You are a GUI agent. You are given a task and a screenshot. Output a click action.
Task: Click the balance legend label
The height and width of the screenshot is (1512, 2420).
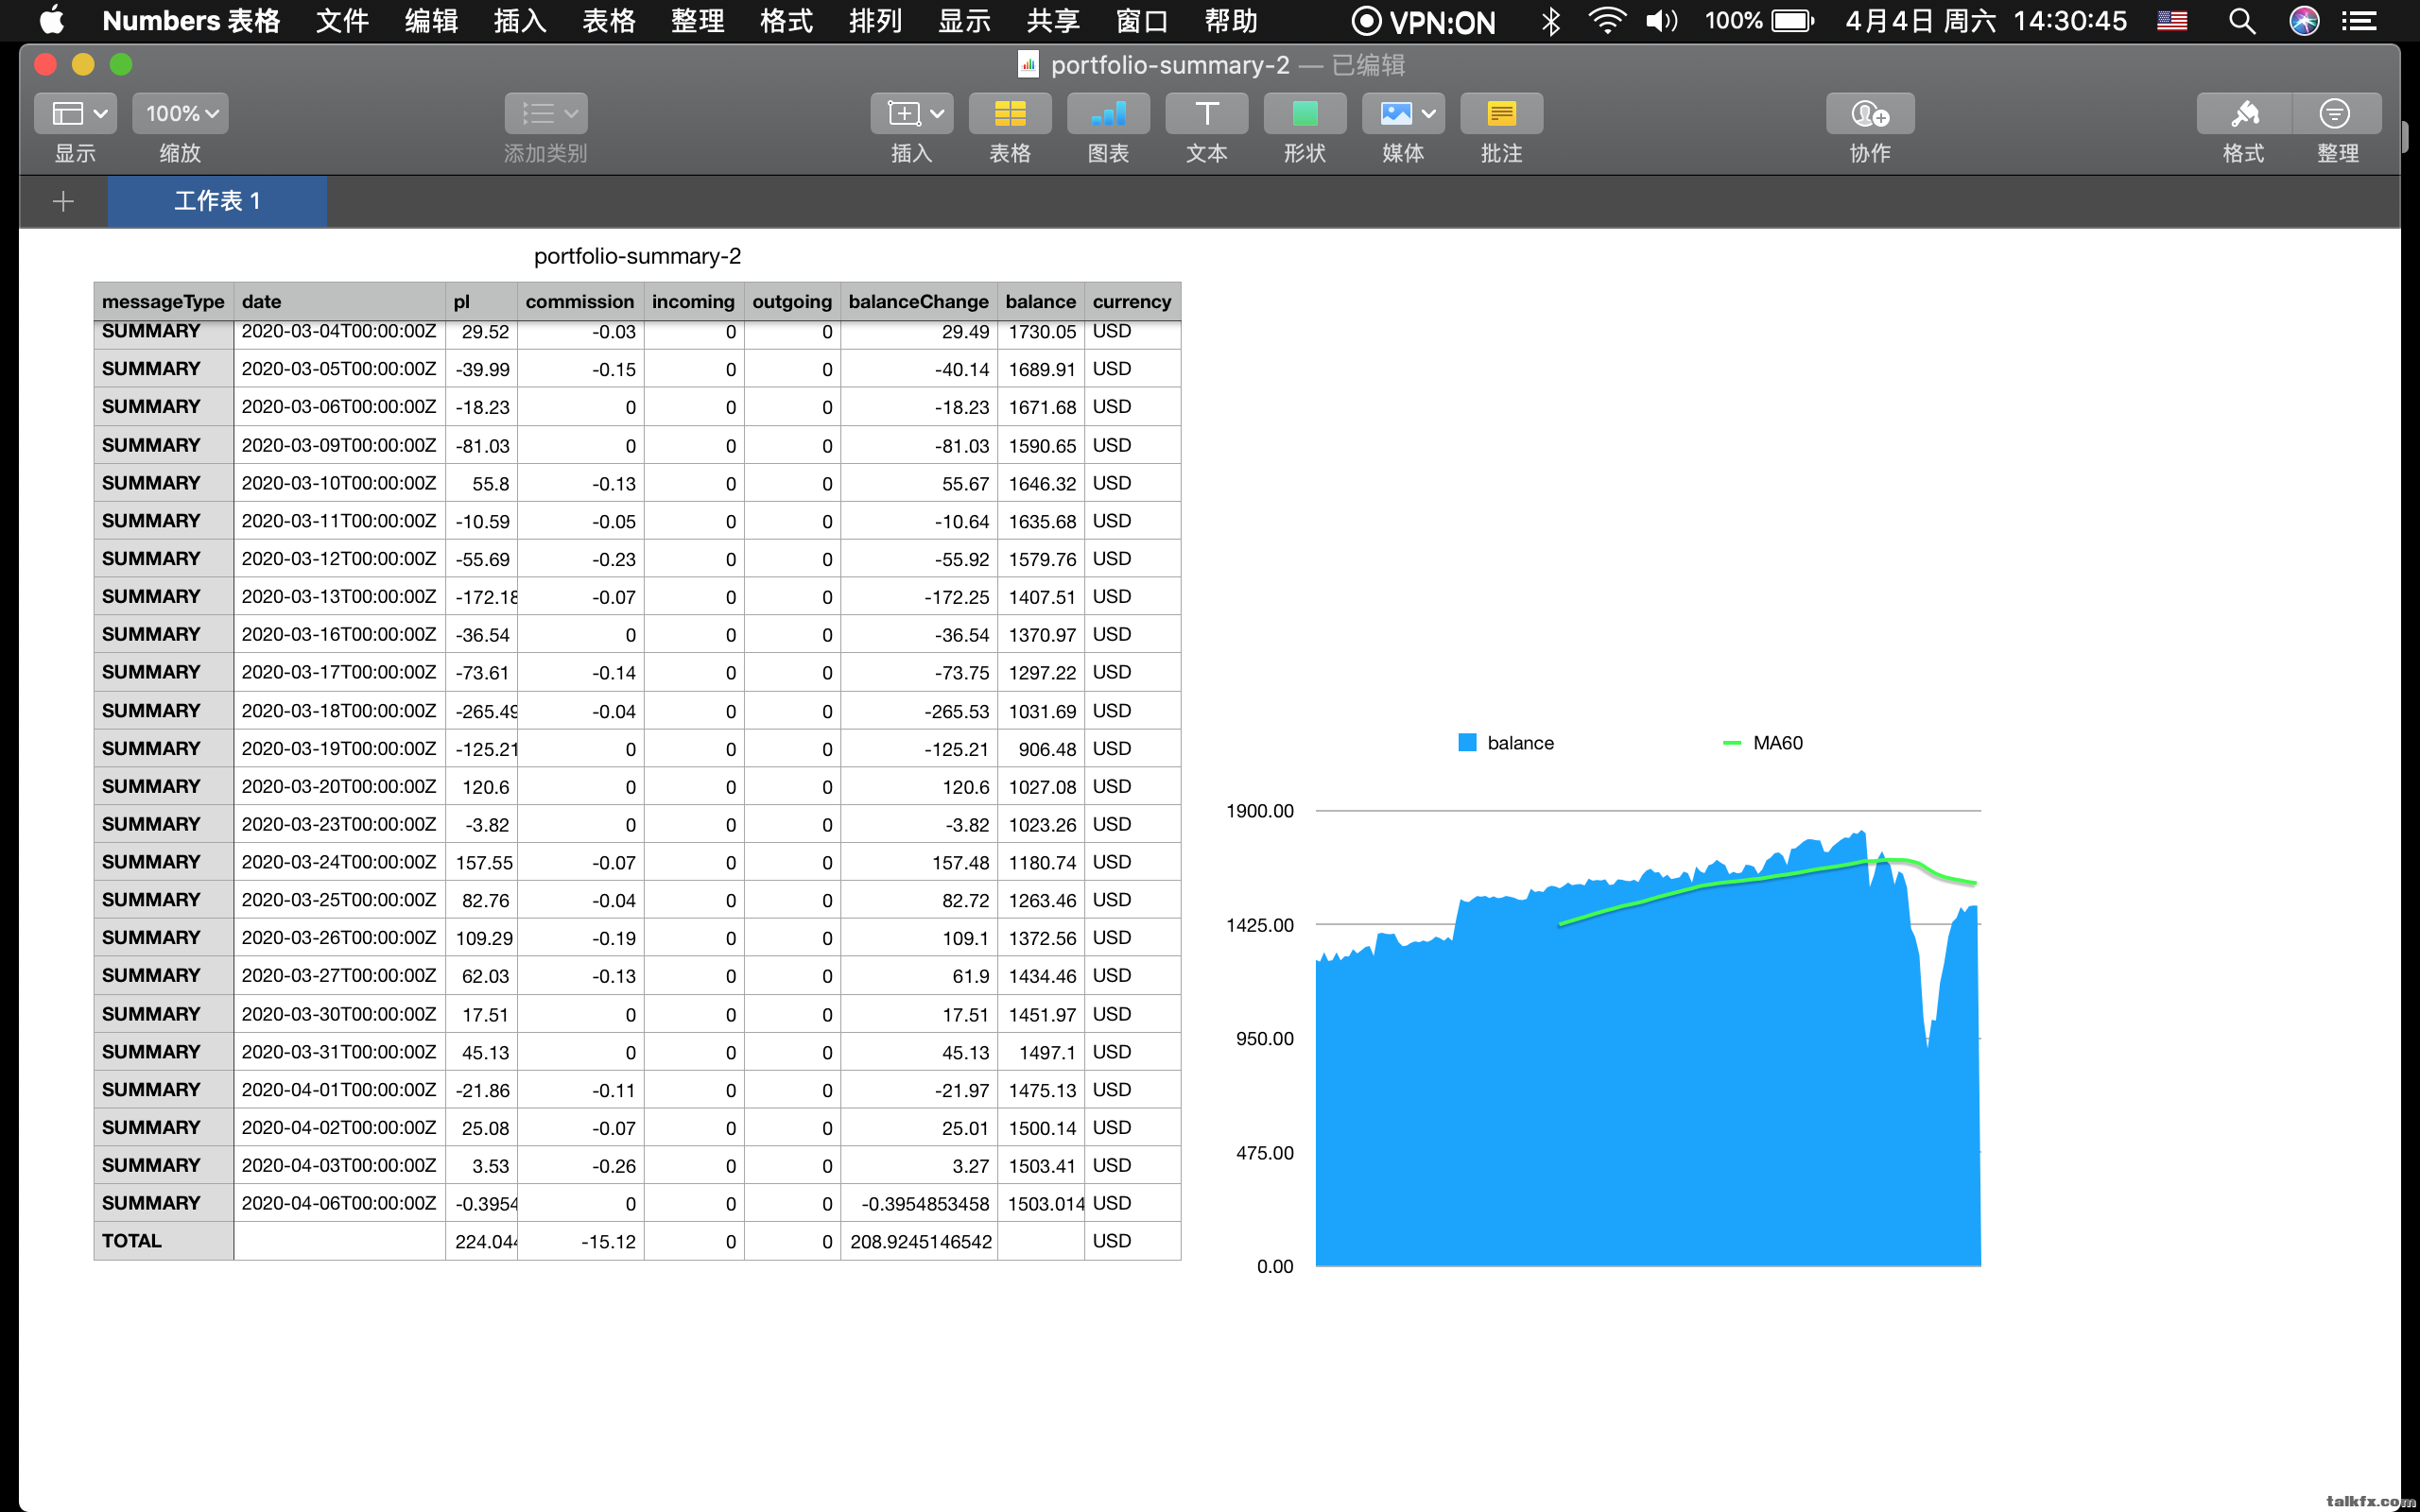1520,743
